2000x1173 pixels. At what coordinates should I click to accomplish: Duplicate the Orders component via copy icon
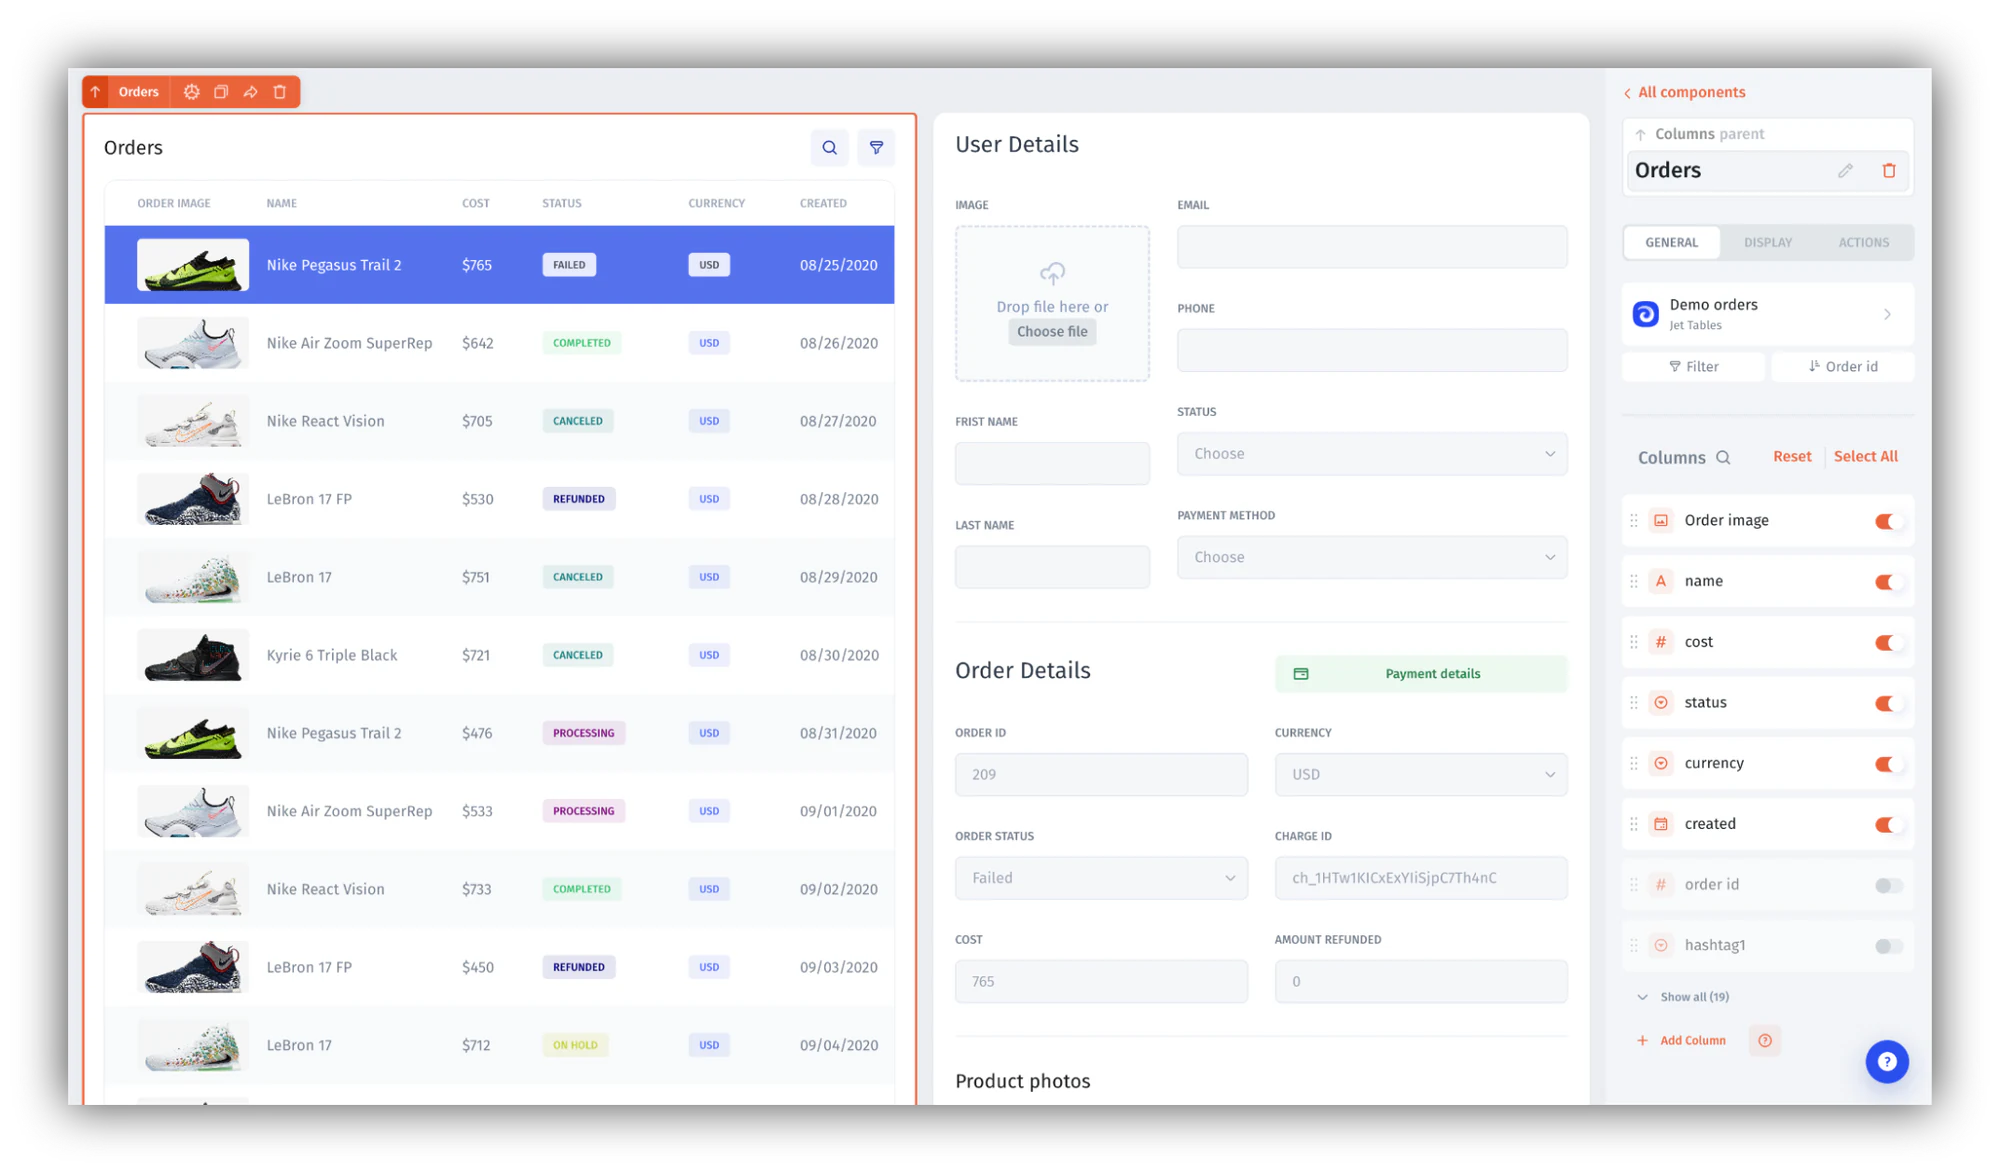click(x=221, y=92)
